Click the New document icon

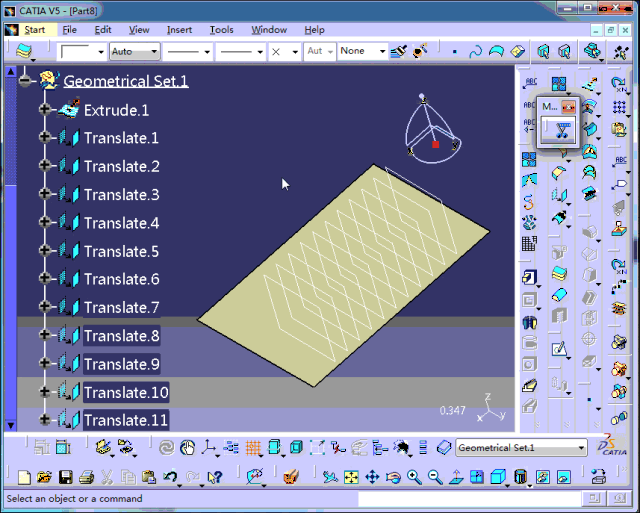click(24, 477)
